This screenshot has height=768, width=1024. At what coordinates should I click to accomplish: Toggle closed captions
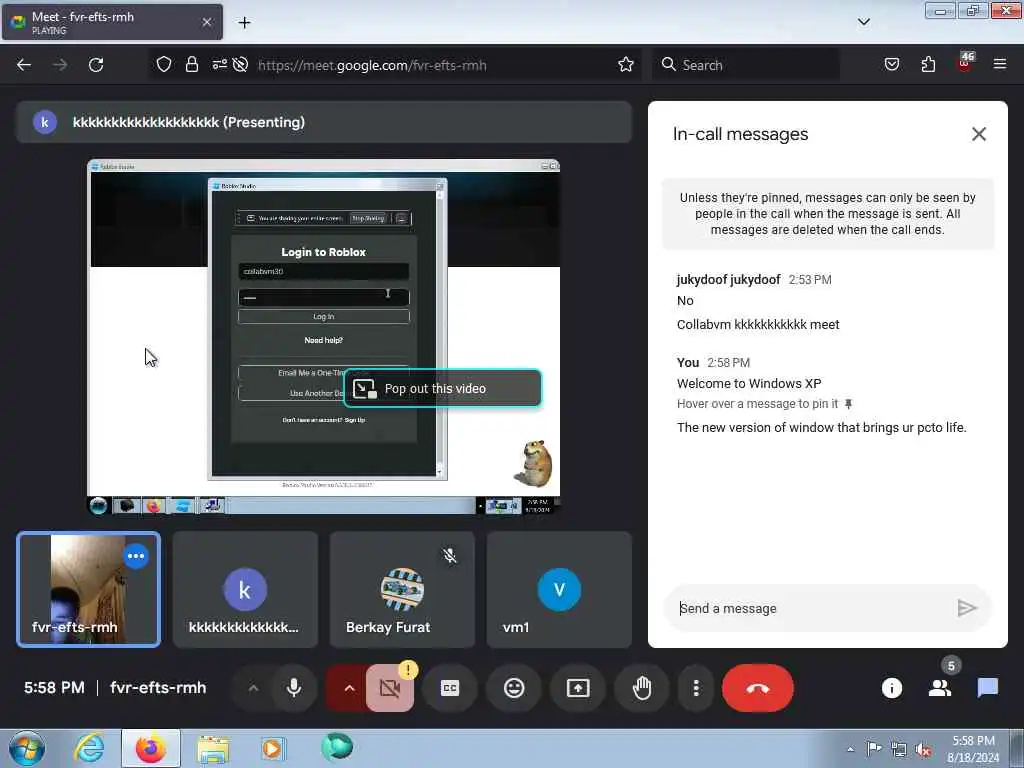450,688
